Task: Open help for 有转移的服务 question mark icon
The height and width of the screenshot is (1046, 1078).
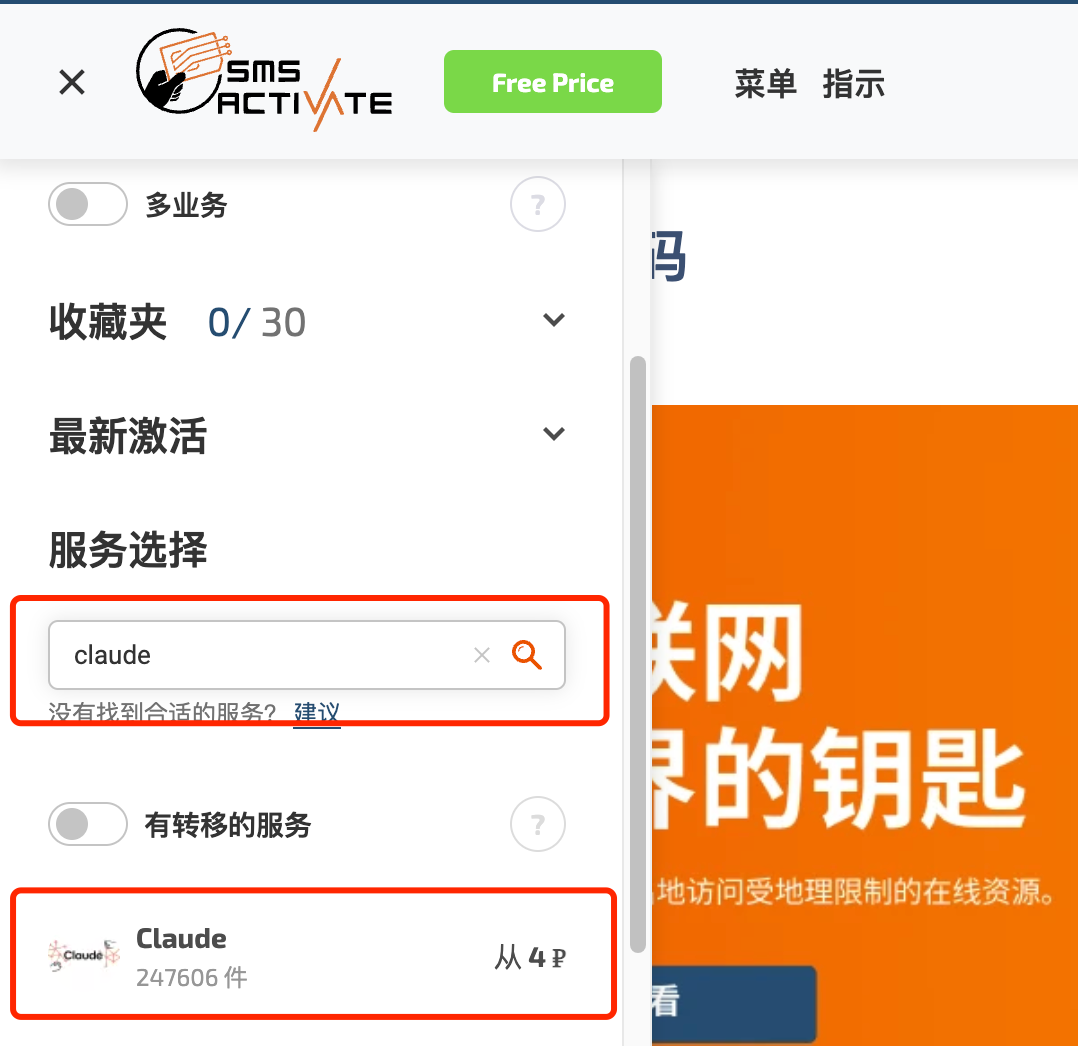Action: coord(538,824)
